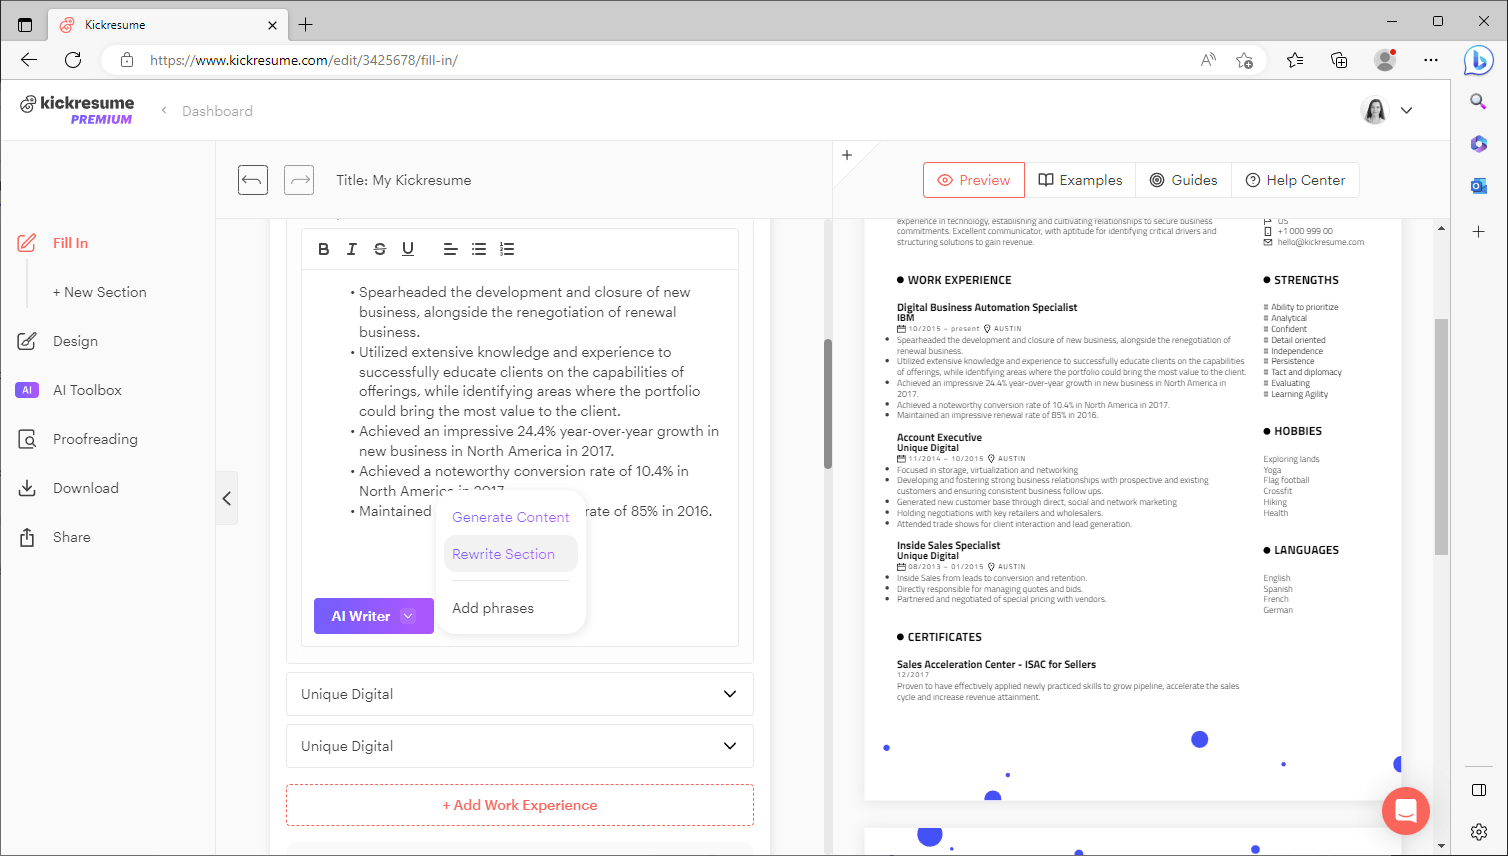This screenshot has width=1508, height=856.
Task: Choose Generate Content from AI menu
Action: [x=511, y=517]
